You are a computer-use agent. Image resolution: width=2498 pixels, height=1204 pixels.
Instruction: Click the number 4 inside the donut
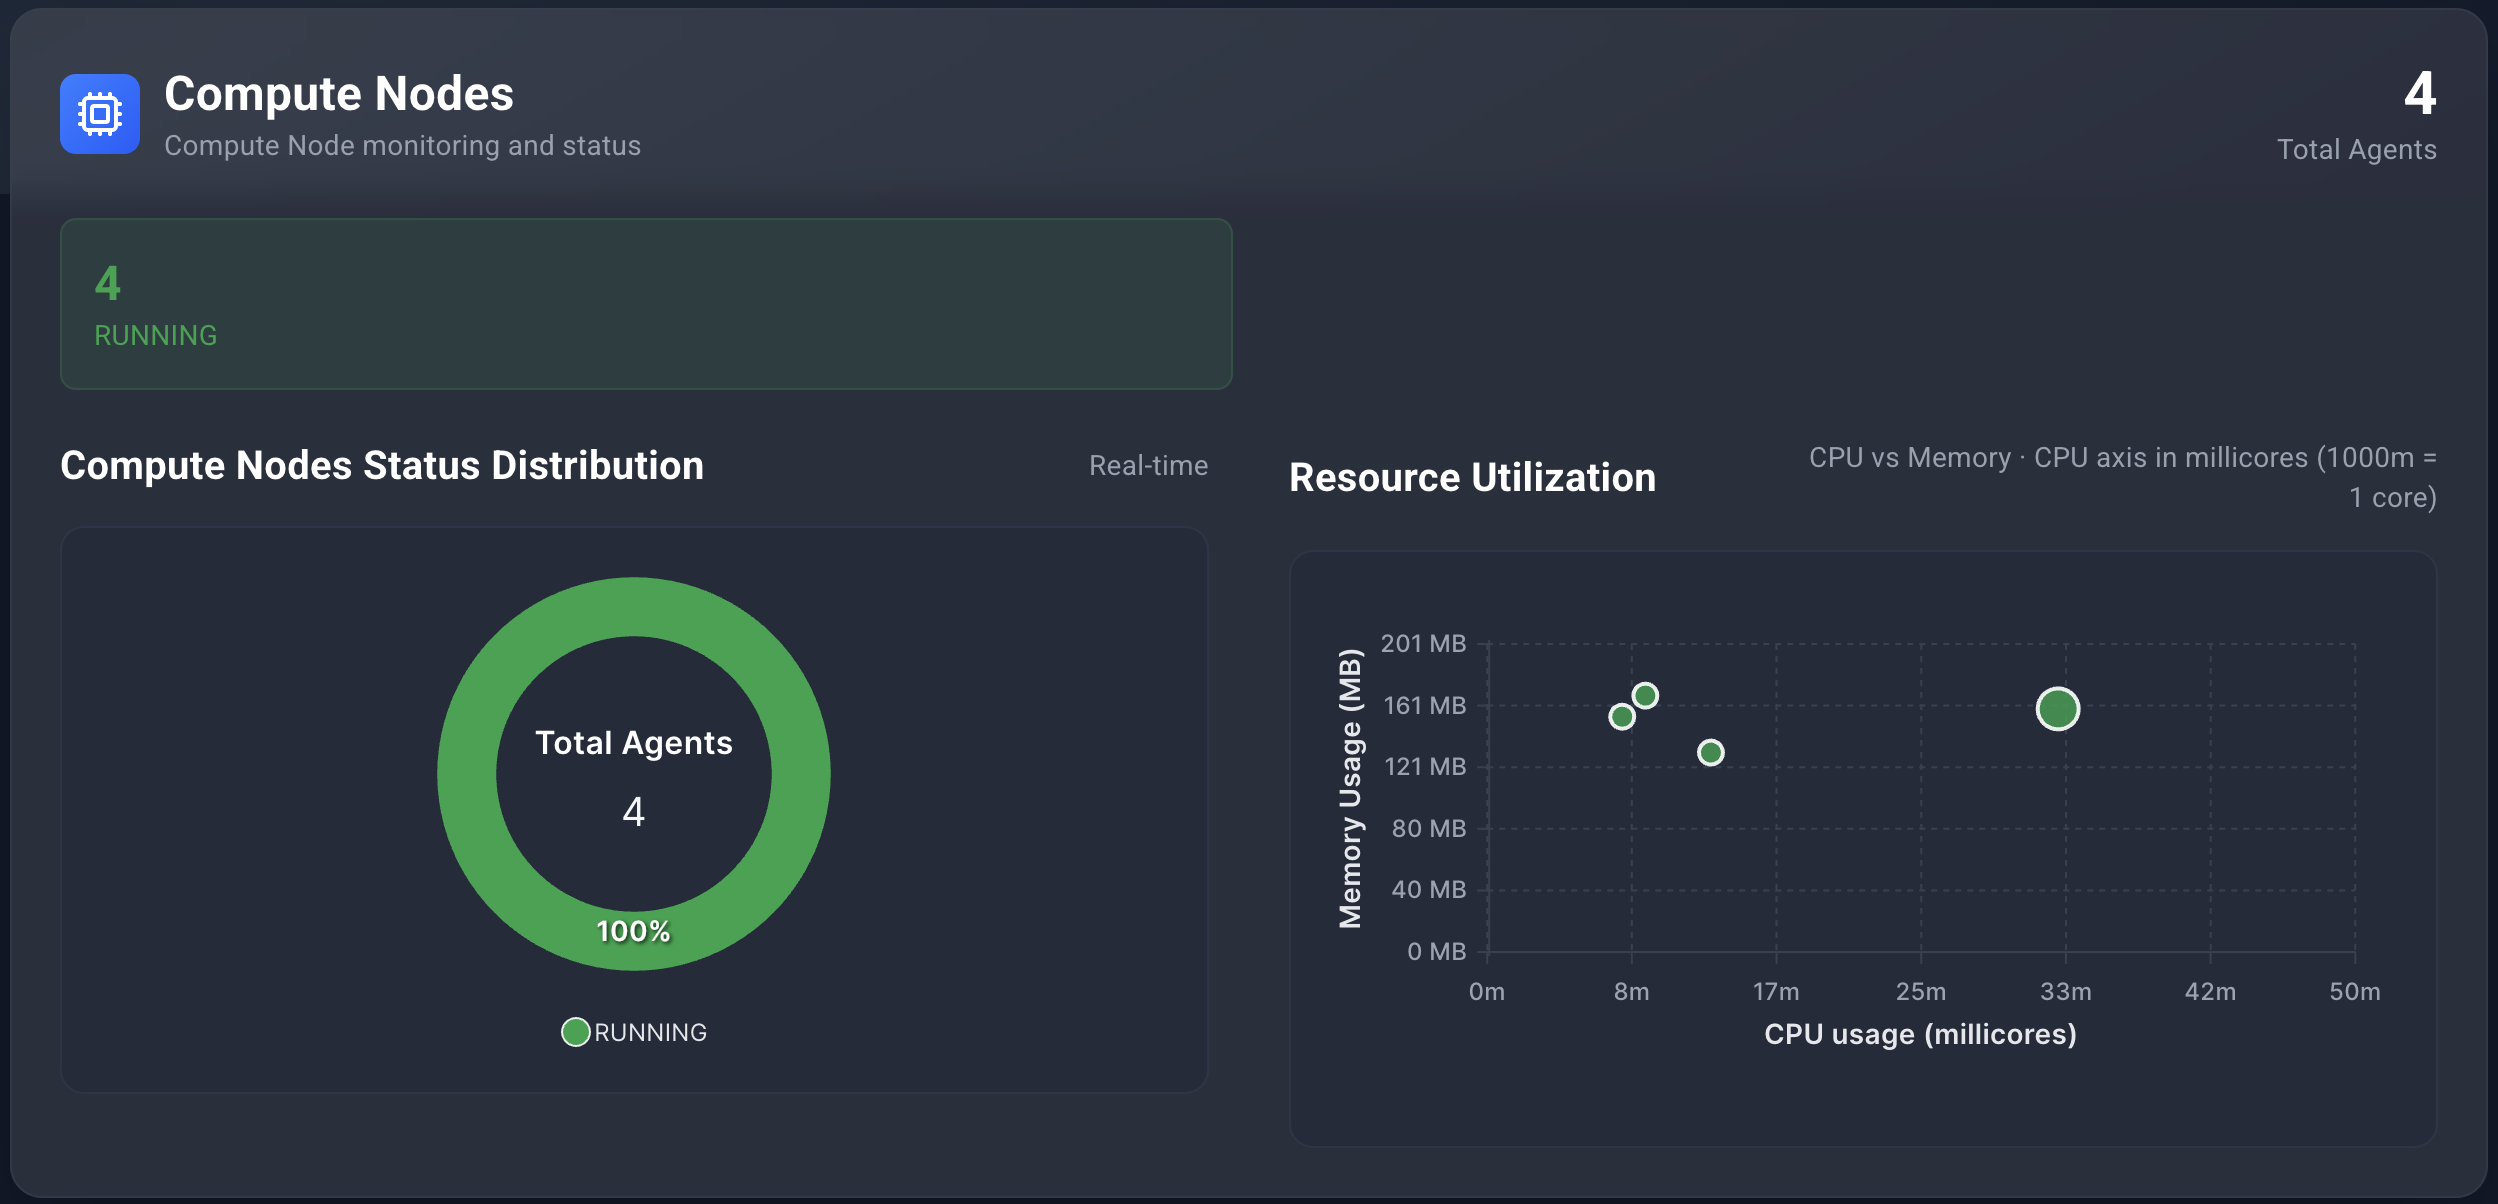634,811
